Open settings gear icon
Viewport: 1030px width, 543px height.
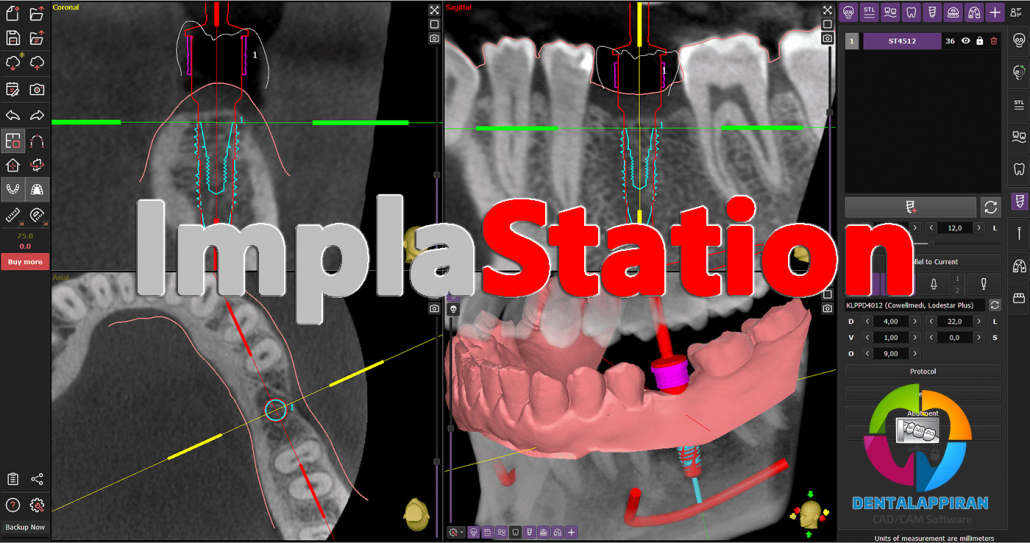(37, 505)
